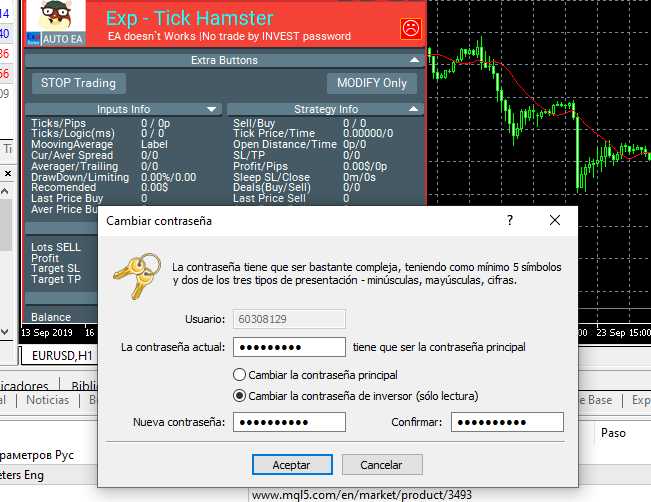Image resolution: width=651 pixels, height=502 pixels.
Task: Click the 23 Sep 15:00 time label
Action: coord(623,333)
